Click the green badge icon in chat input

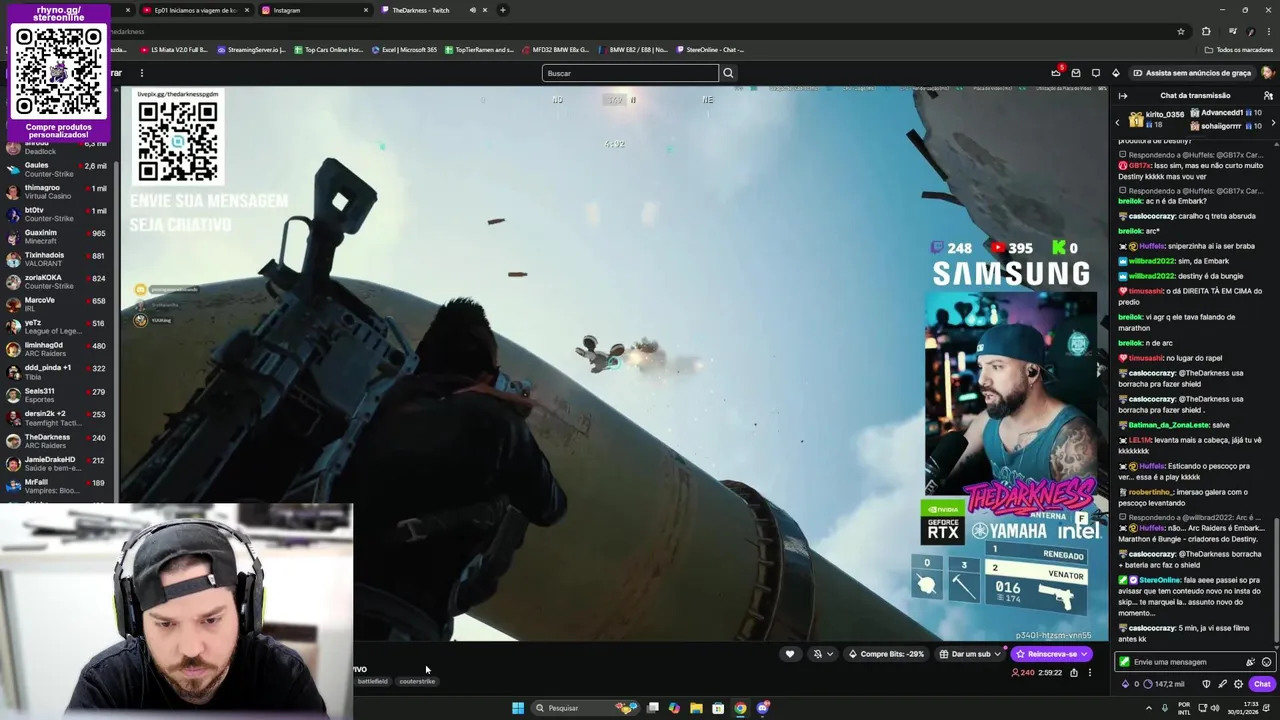[x=1125, y=662]
